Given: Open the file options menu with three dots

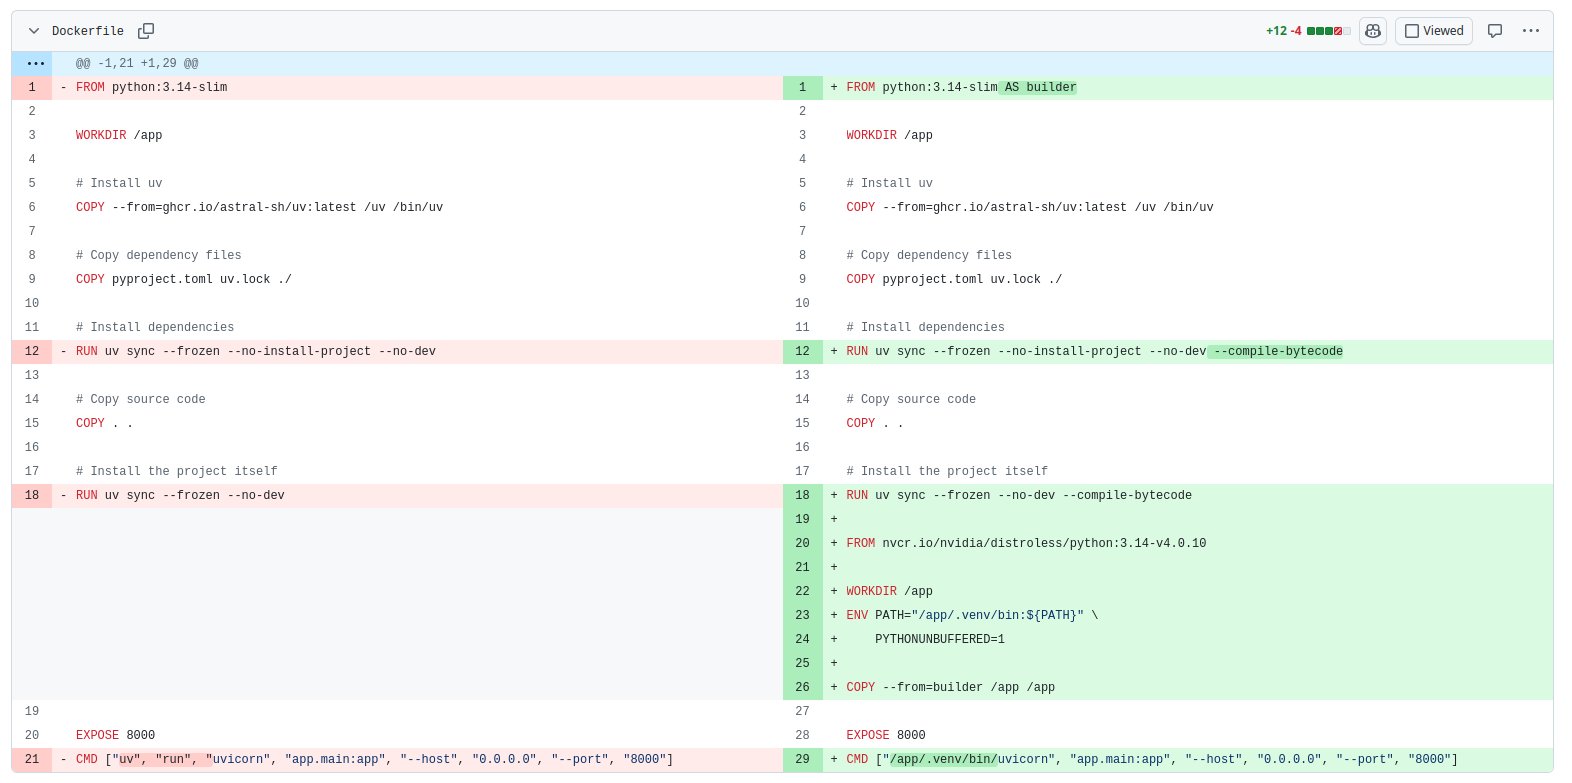Looking at the screenshot, I should (x=1531, y=31).
